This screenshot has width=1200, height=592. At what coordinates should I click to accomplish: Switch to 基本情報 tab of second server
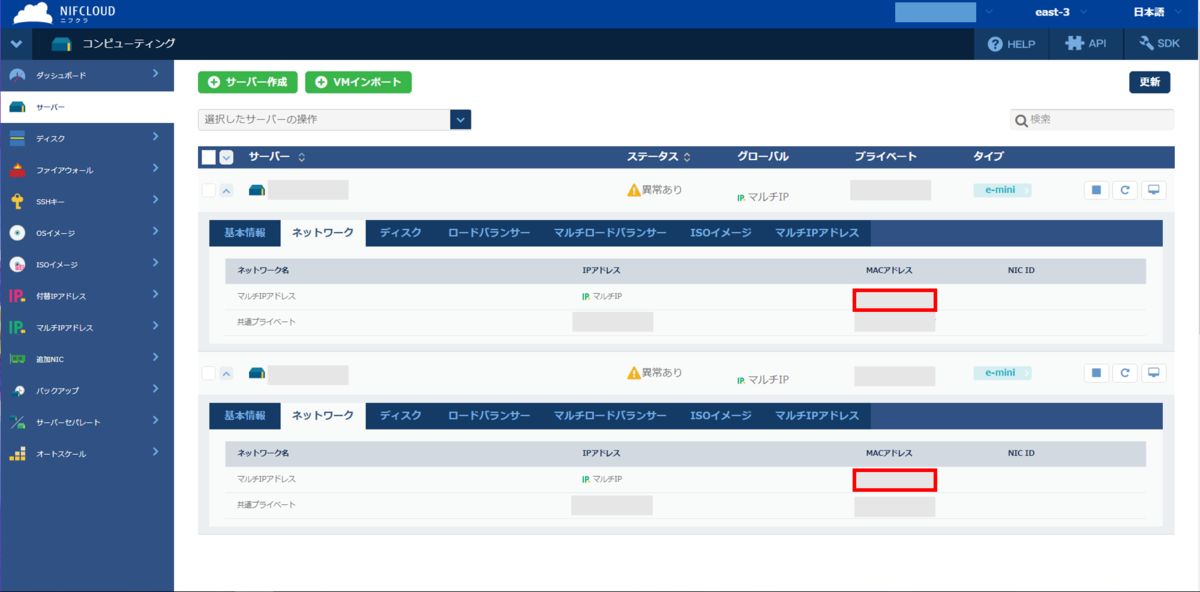[x=245, y=415]
